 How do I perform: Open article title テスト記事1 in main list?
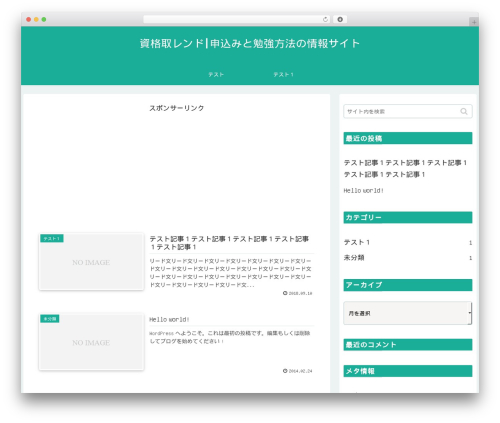pyautogui.click(x=229, y=243)
